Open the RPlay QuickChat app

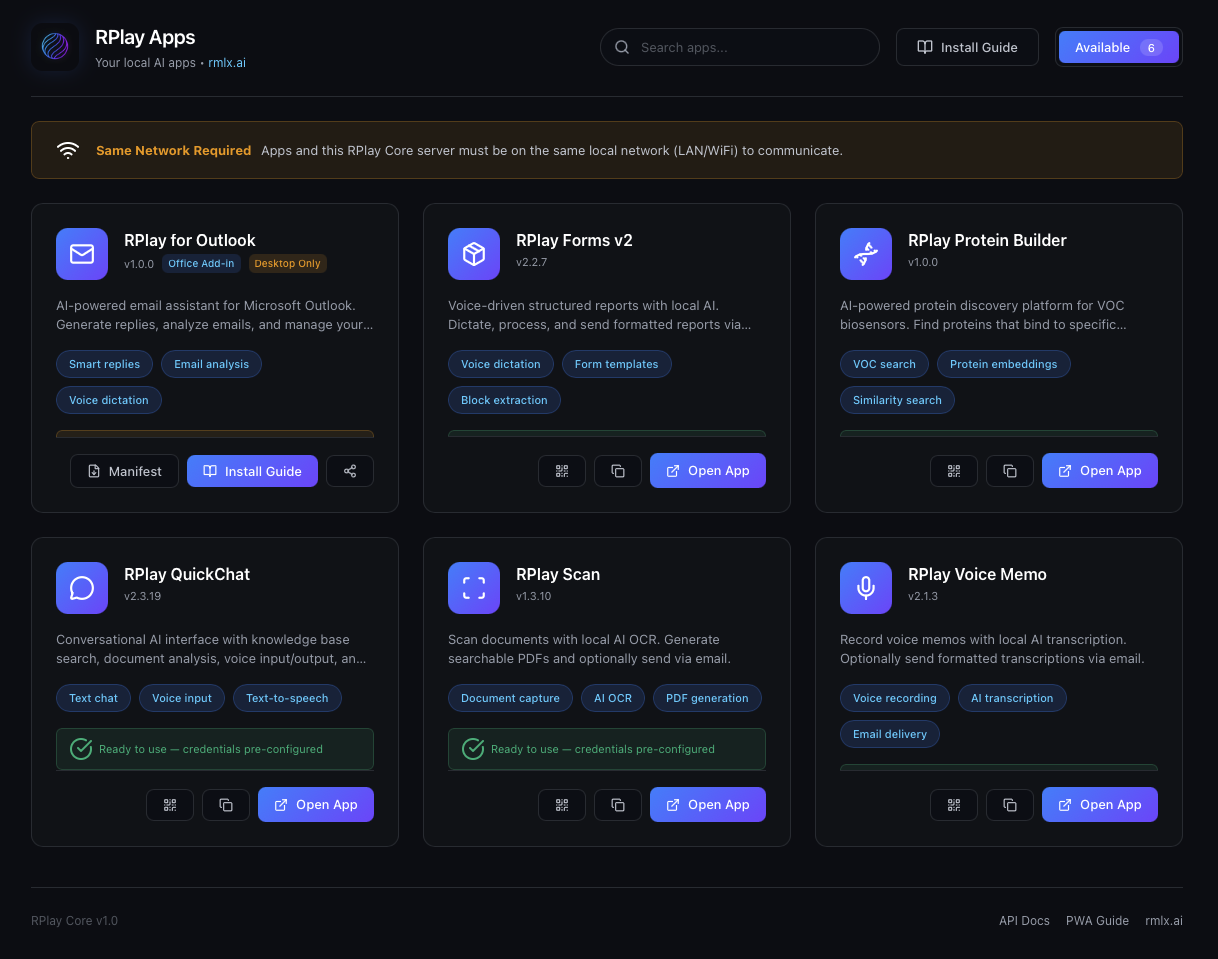click(x=316, y=805)
